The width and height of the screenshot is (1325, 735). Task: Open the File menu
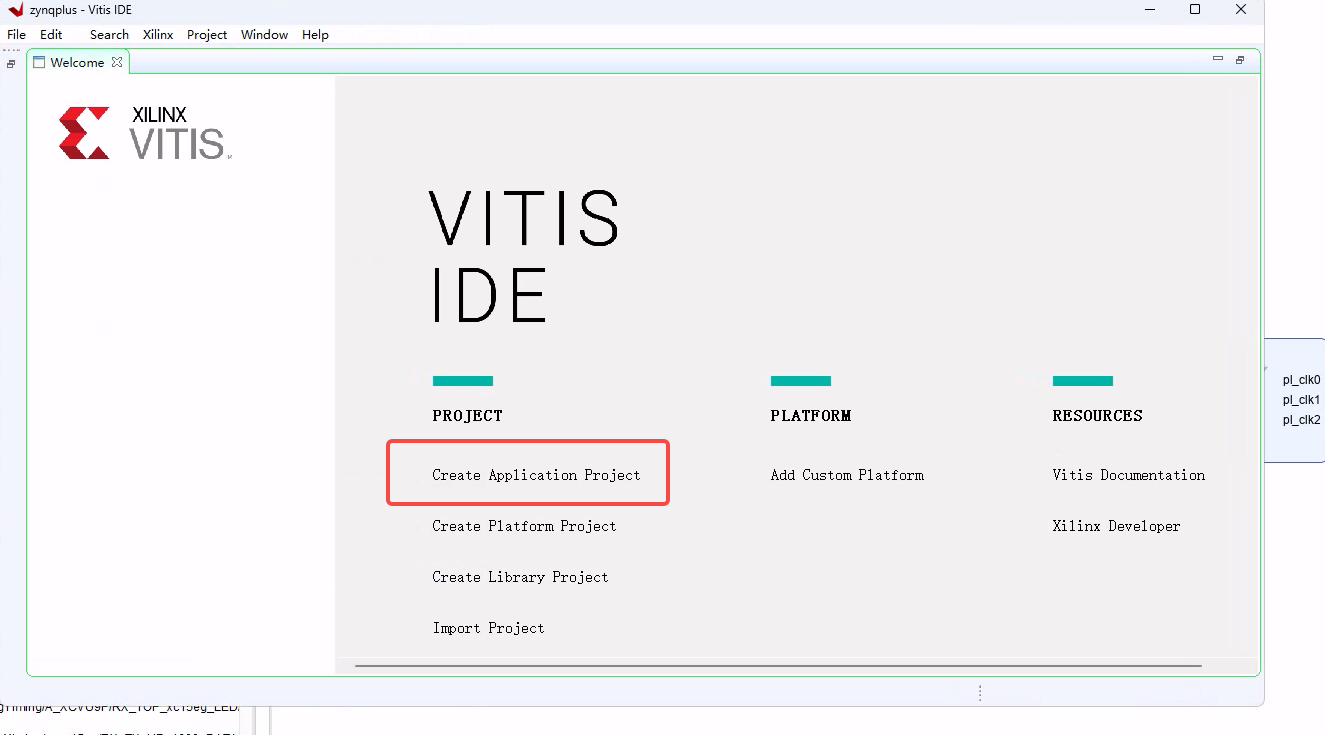pos(16,34)
